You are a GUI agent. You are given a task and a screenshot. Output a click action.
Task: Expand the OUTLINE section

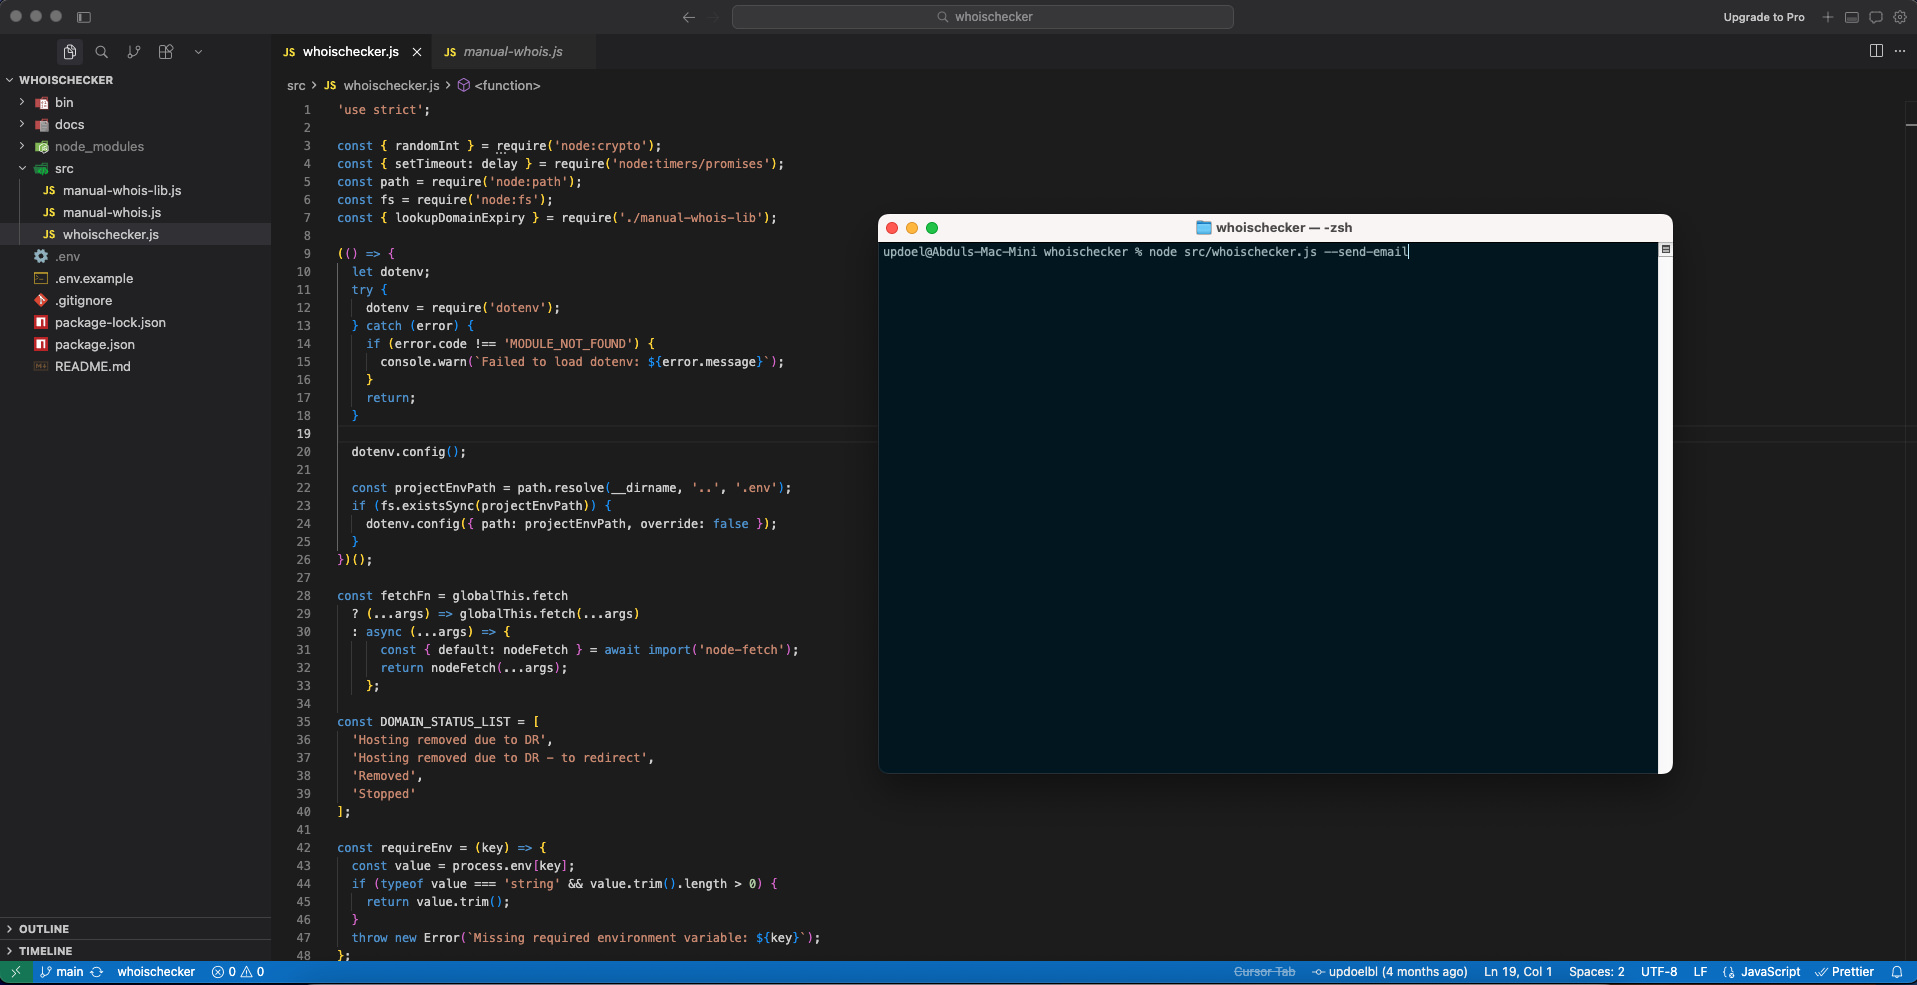(44, 929)
